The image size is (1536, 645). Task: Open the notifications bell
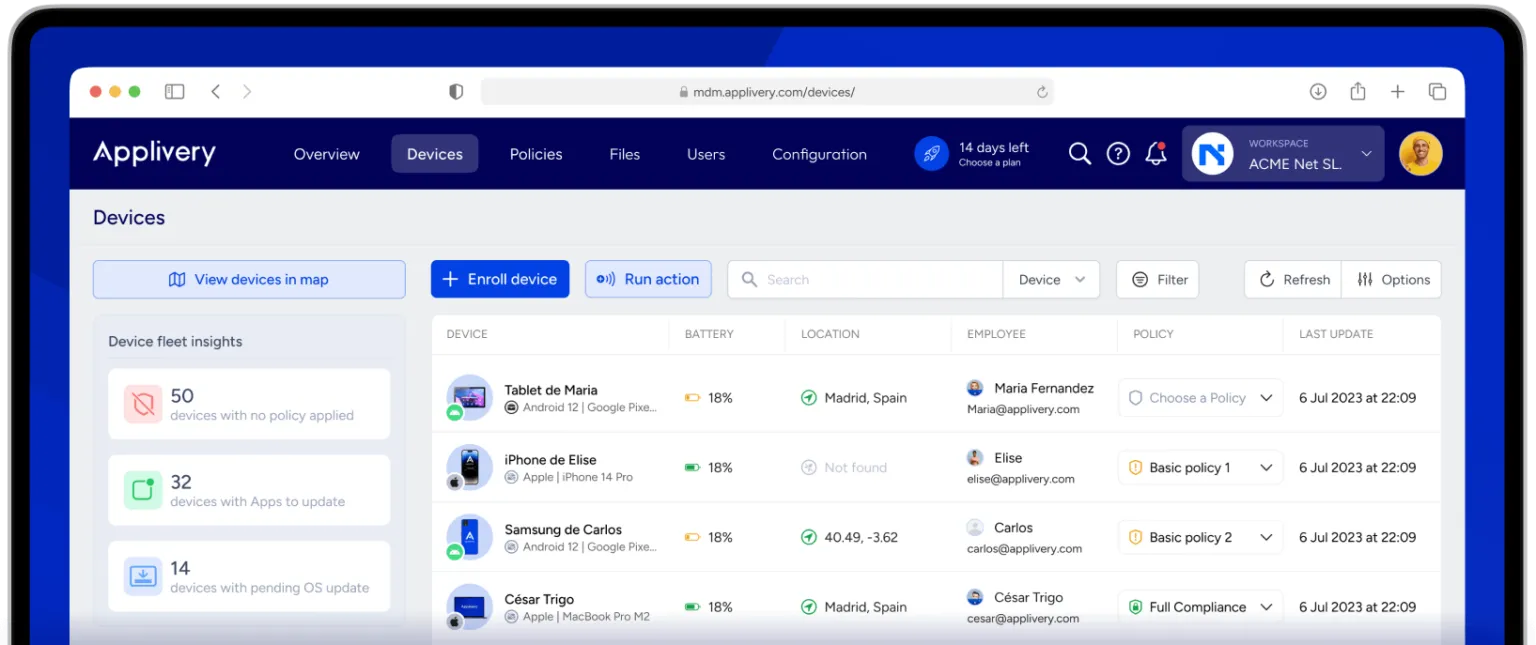point(1156,154)
